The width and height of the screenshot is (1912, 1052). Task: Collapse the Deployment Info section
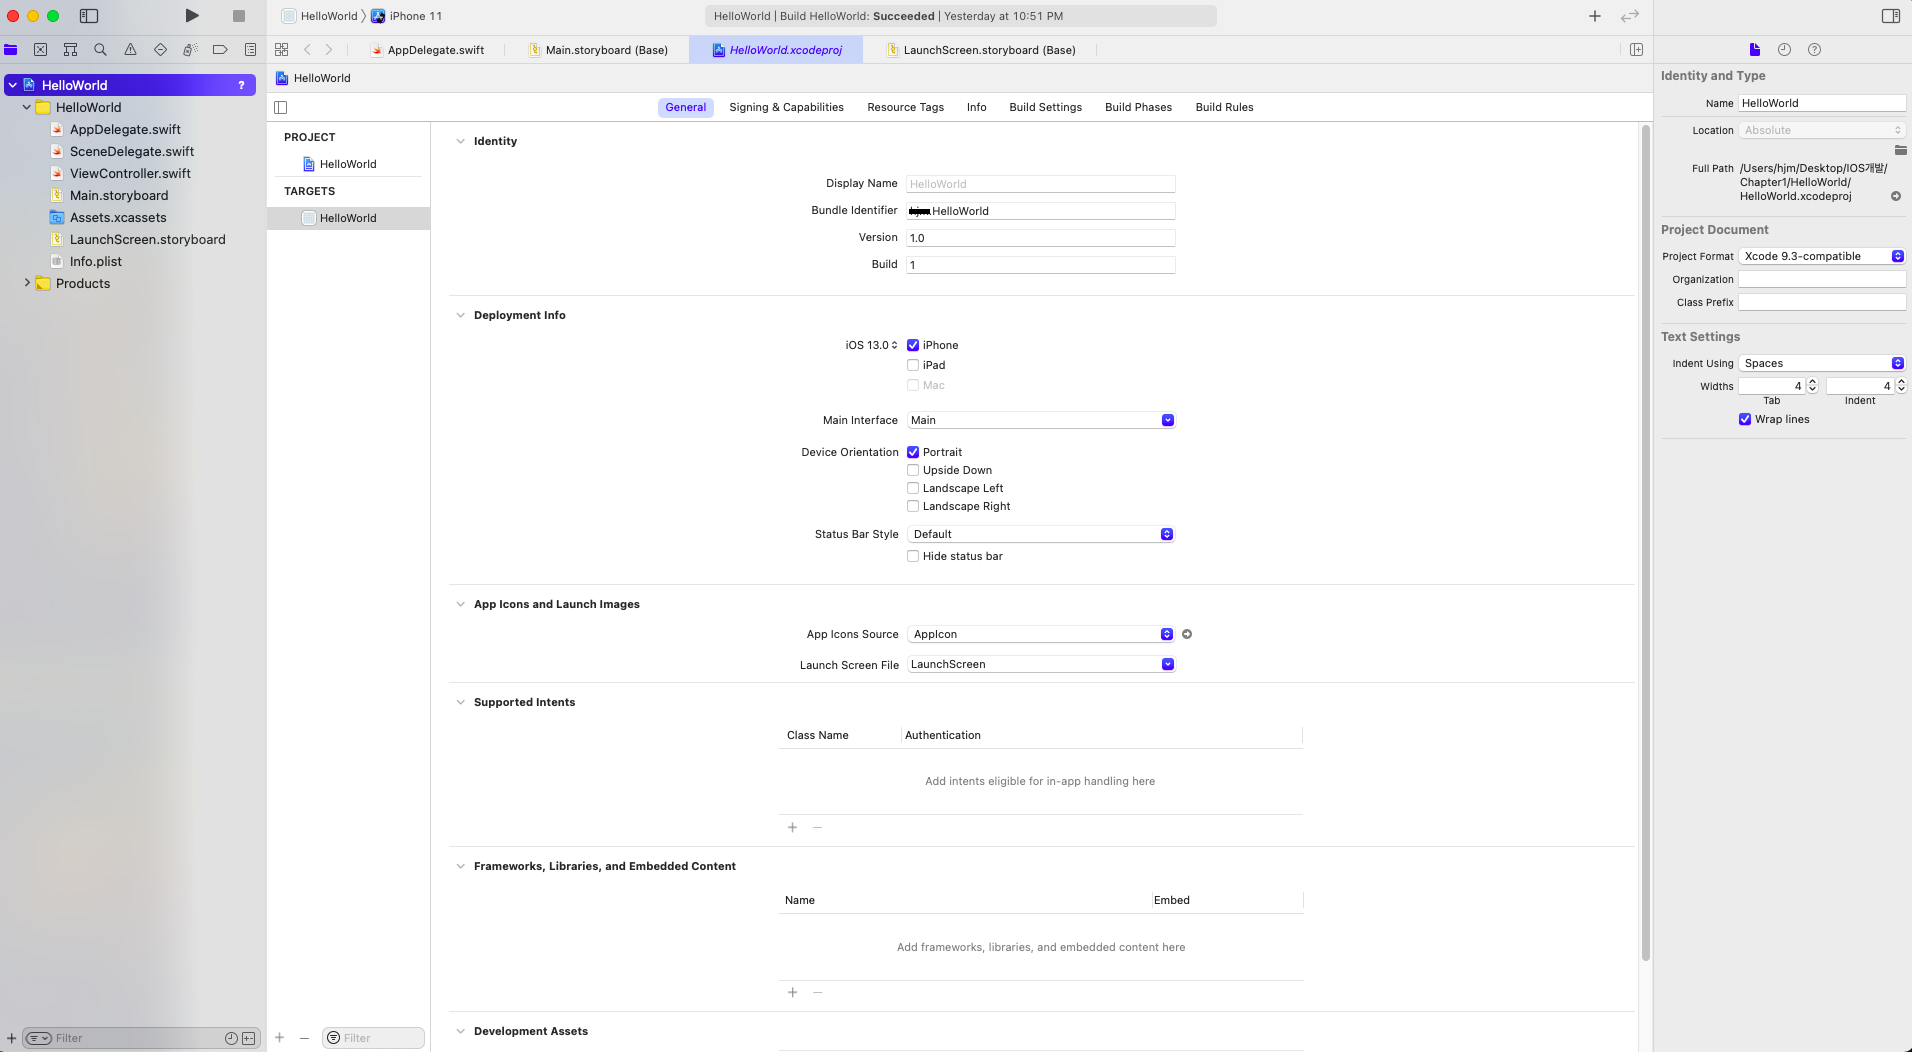[460, 315]
